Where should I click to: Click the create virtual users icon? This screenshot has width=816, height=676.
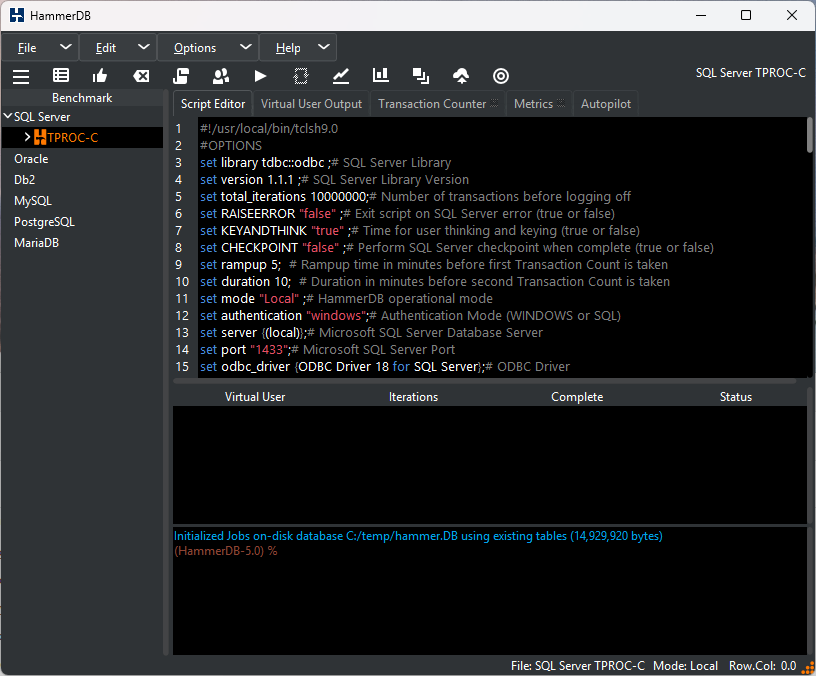(221, 76)
